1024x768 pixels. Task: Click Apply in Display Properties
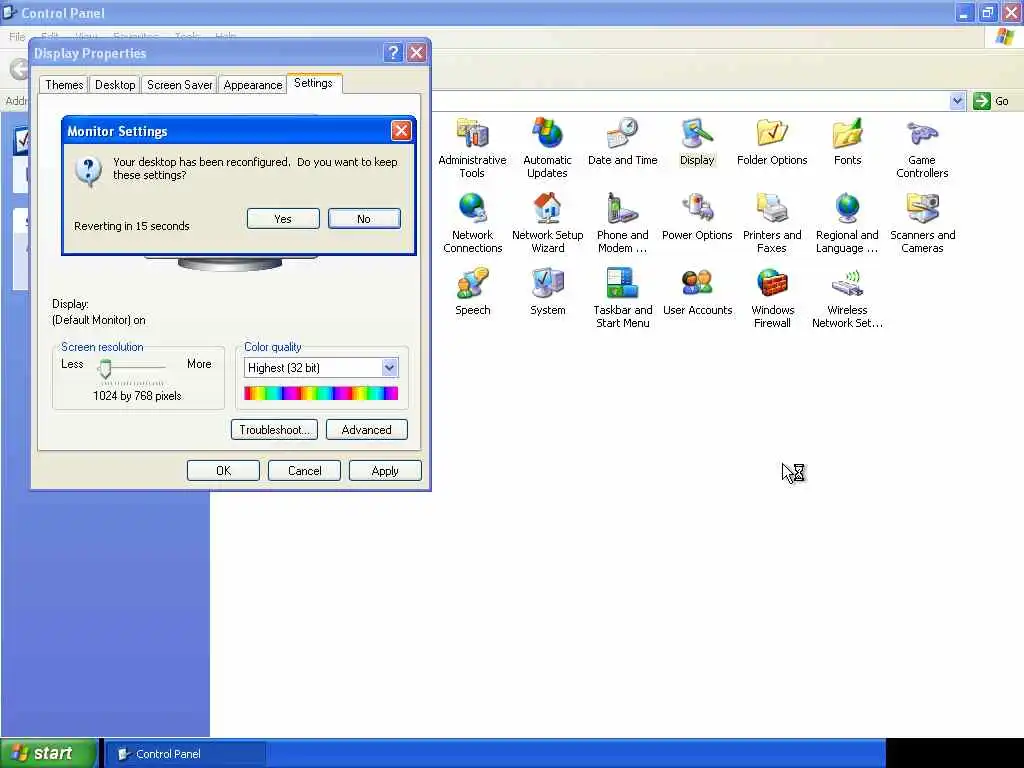pyautogui.click(x=385, y=471)
